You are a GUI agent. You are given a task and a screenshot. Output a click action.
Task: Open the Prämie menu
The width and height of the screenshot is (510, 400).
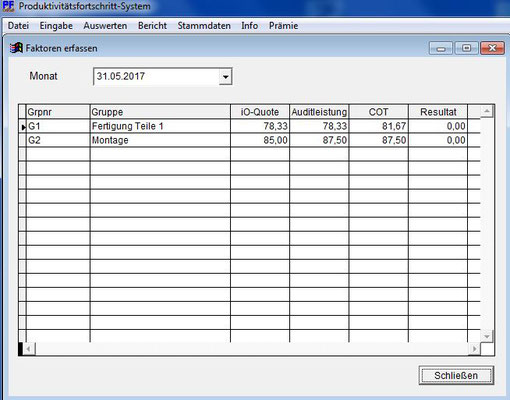pyautogui.click(x=283, y=26)
